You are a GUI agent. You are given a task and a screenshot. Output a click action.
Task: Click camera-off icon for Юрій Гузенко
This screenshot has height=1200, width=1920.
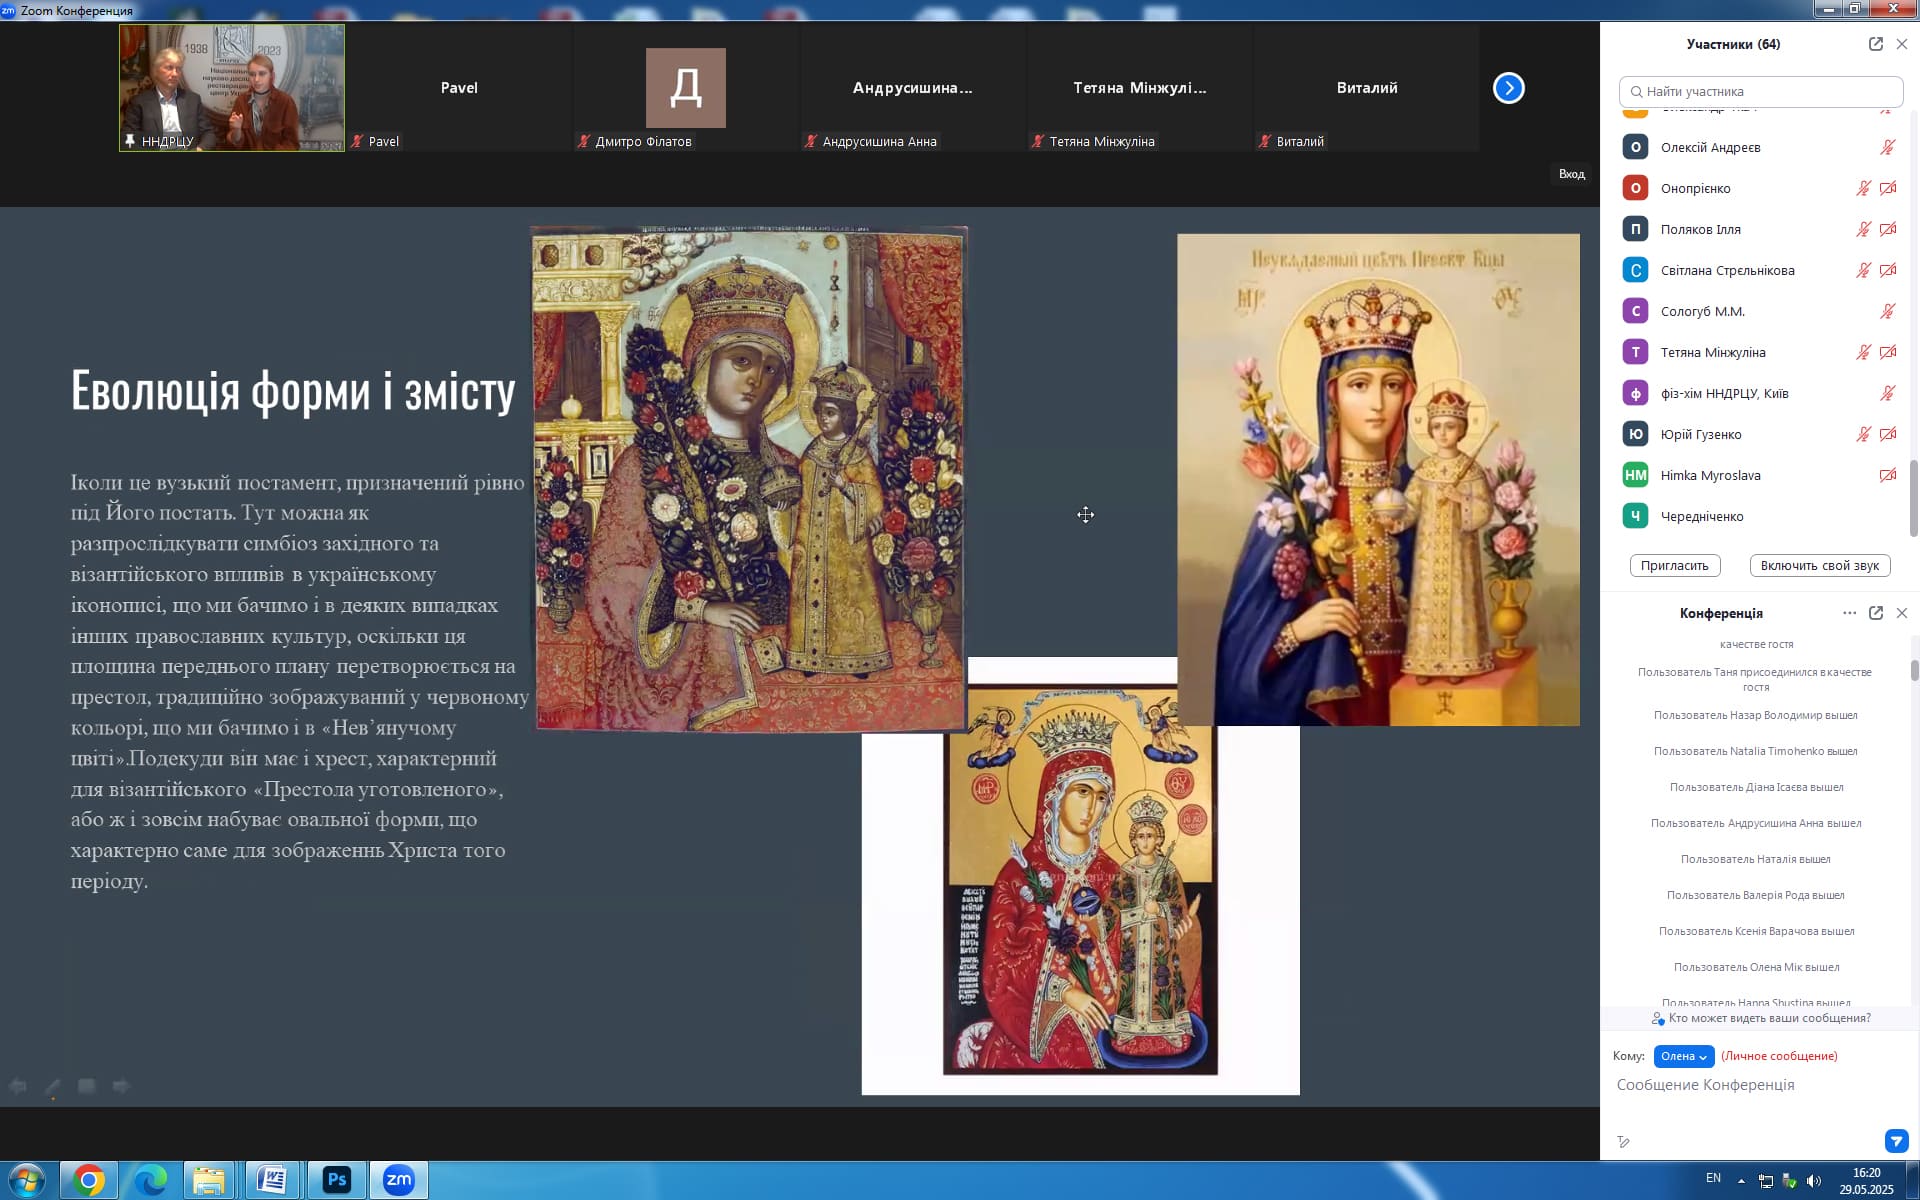pos(1888,434)
